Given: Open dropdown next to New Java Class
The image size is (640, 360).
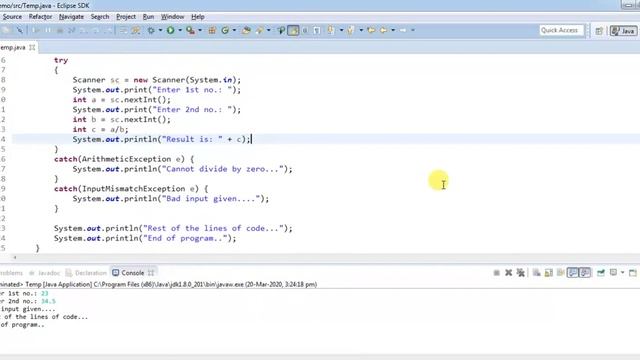Looking at the screenshot, I should pyautogui.click(x=234, y=30).
